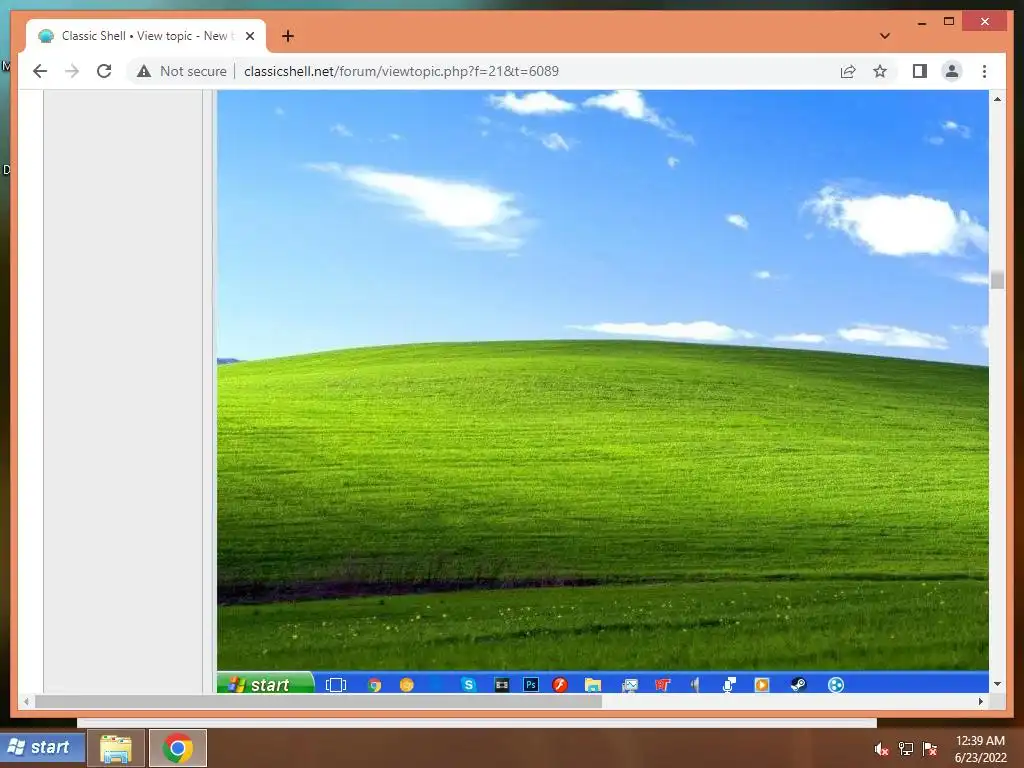1024x768 pixels.
Task: Click the page scroll down arrow
Action: point(997,684)
